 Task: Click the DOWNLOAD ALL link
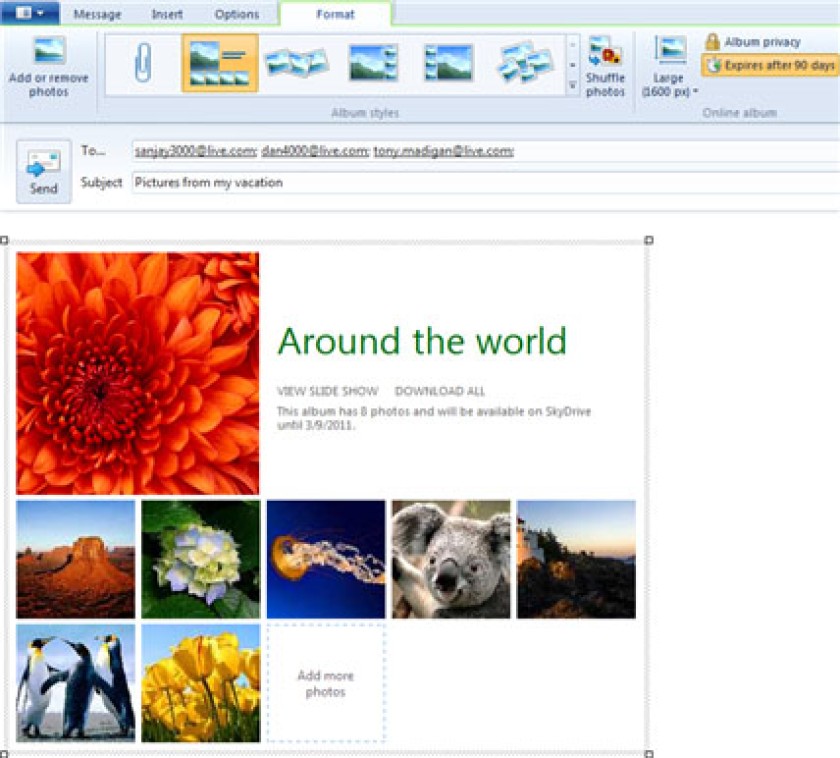[x=439, y=391]
